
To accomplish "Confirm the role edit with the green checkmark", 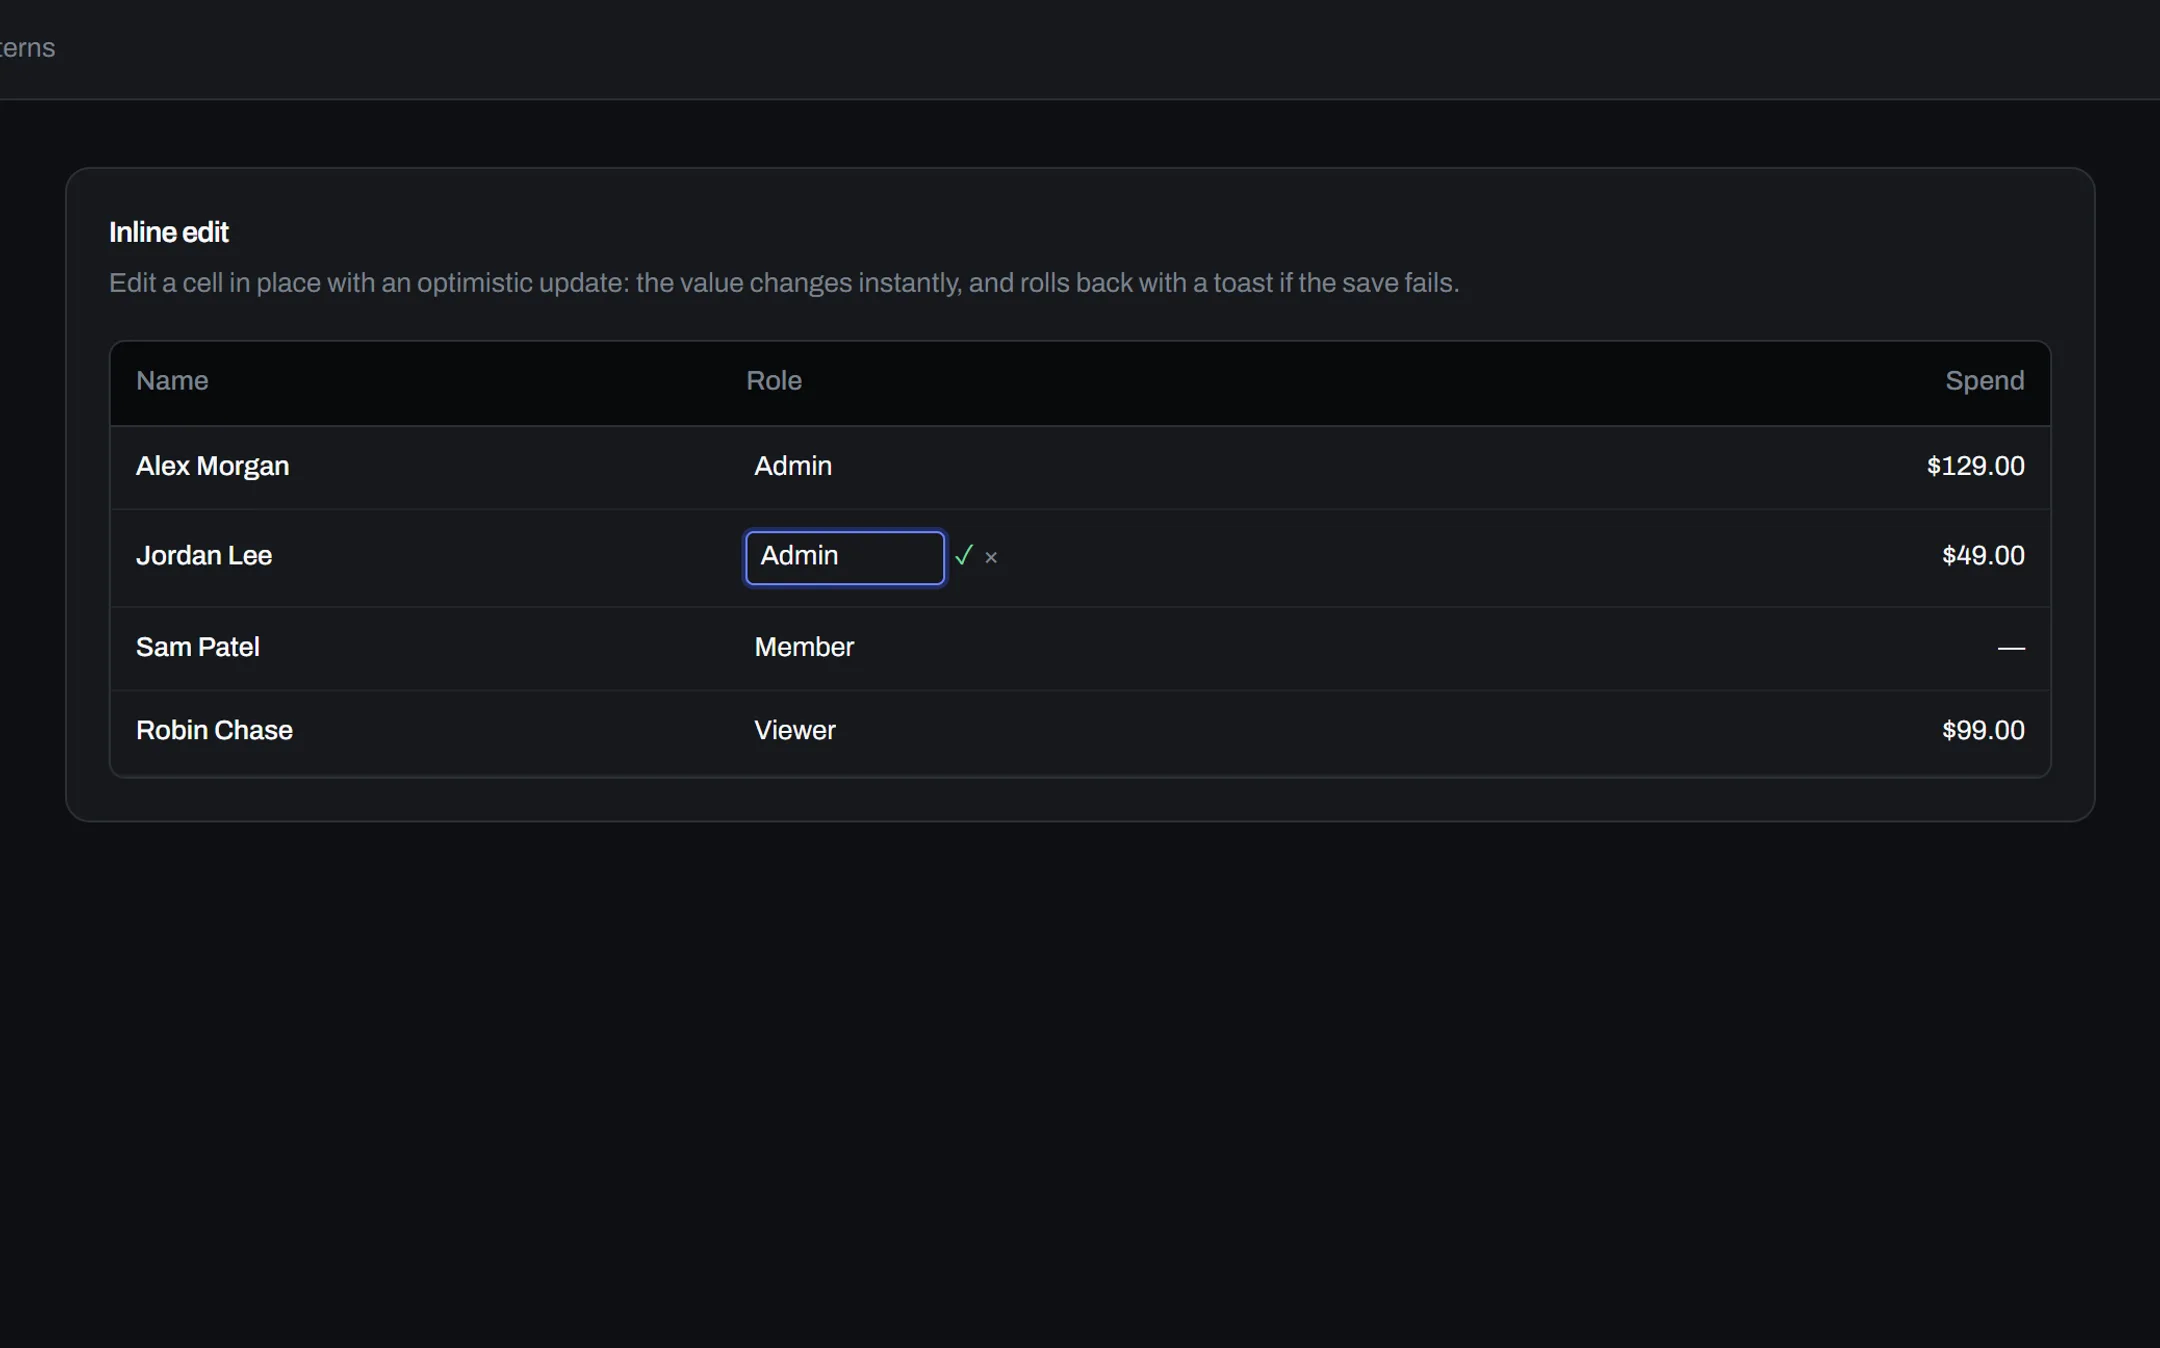I will click(963, 556).
